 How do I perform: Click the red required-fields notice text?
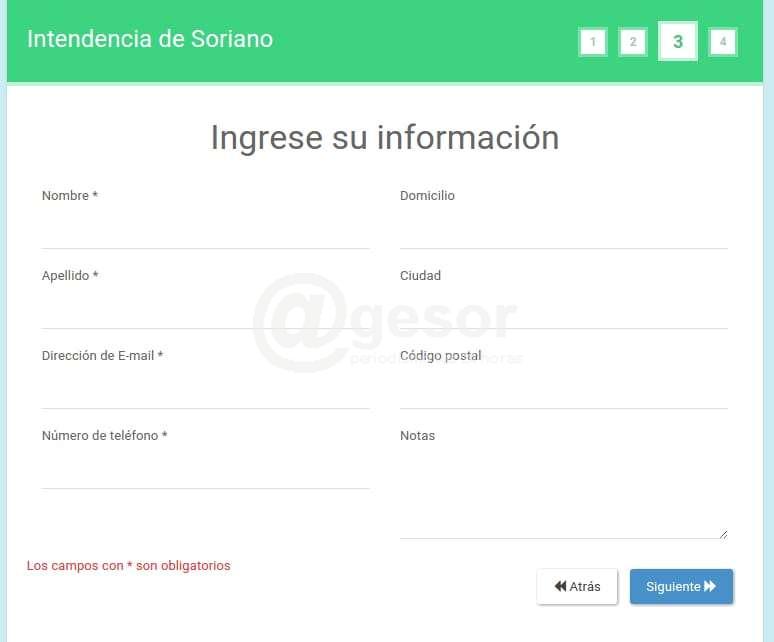[x=128, y=566]
